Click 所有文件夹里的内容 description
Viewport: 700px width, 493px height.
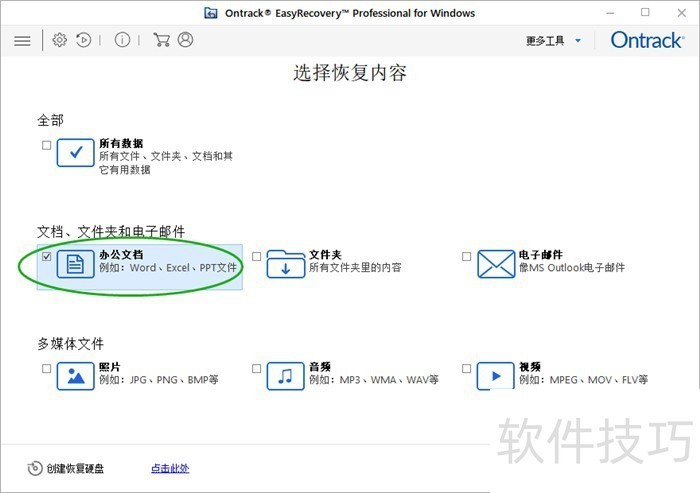(x=355, y=267)
